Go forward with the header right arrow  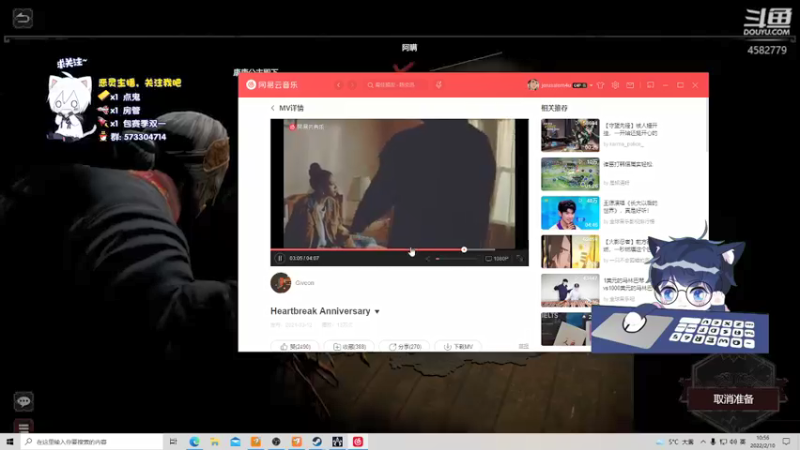[x=352, y=85]
